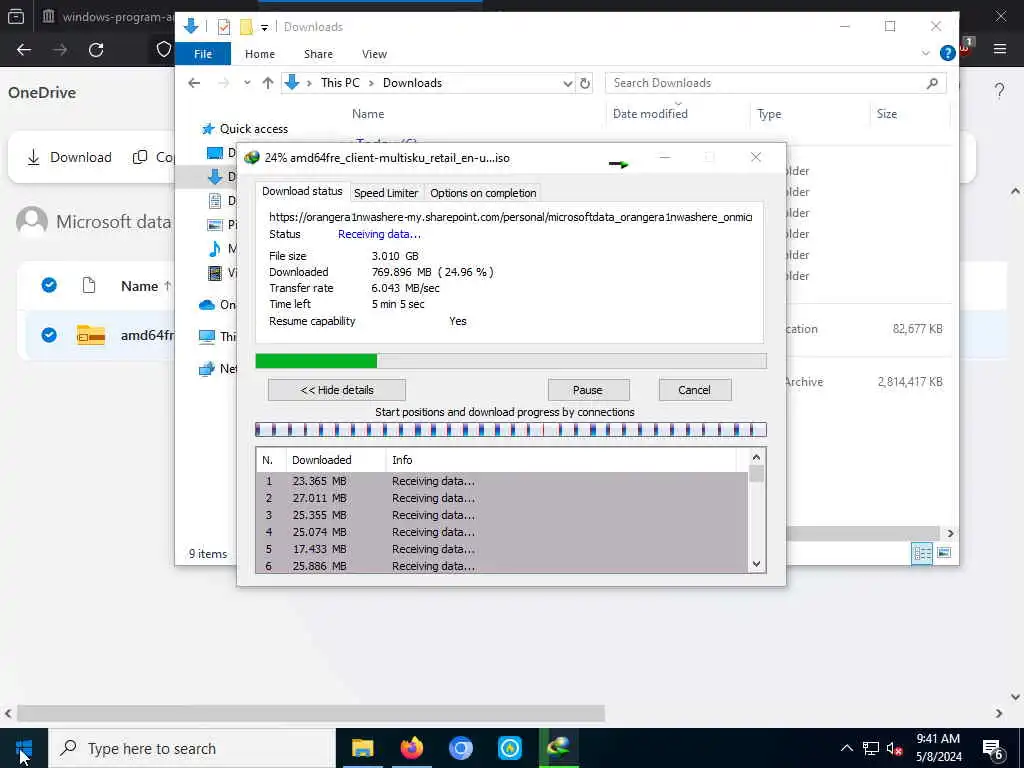Image resolution: width=1024 pixels, height=768 pixels.
Task: Select connection row 1 with 23.365 MB
Action: tap(502, 481)
